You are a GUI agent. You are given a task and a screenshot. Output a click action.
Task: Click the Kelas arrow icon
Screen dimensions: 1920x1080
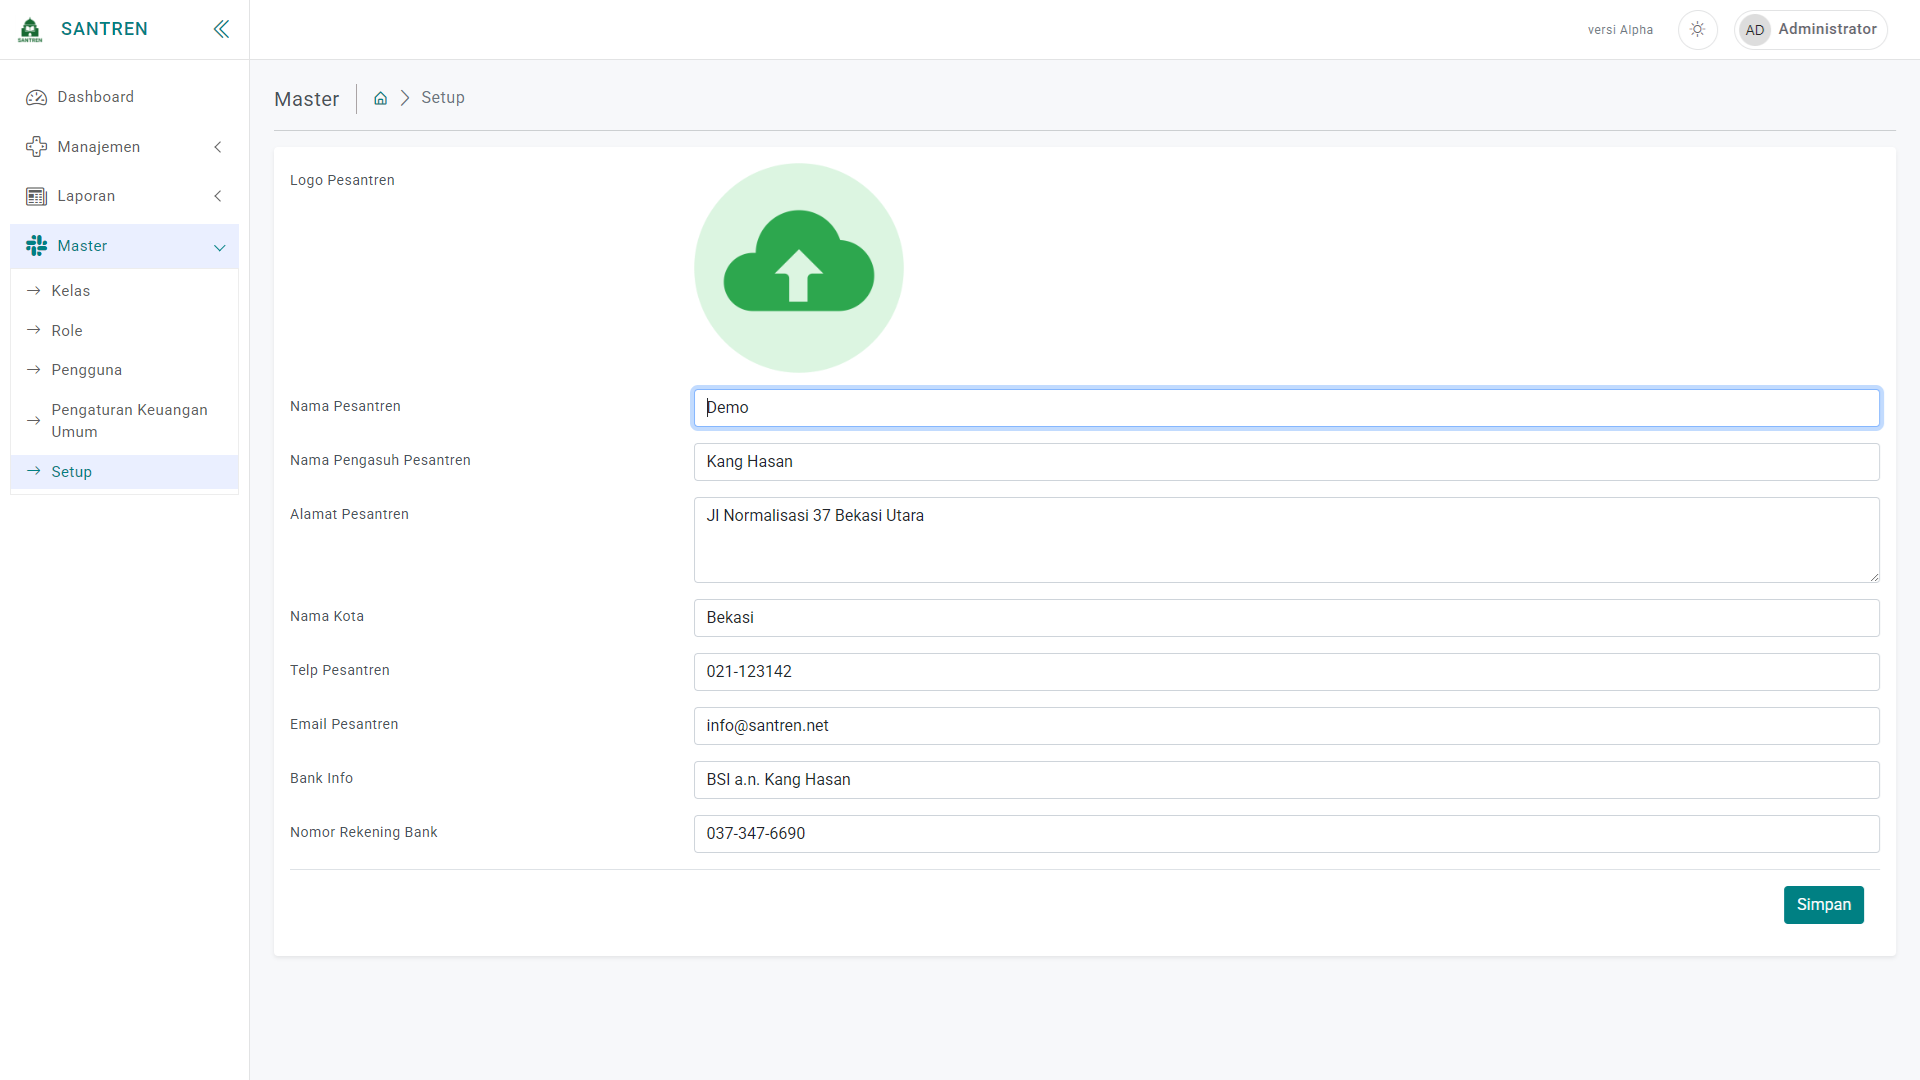[33, 291]
